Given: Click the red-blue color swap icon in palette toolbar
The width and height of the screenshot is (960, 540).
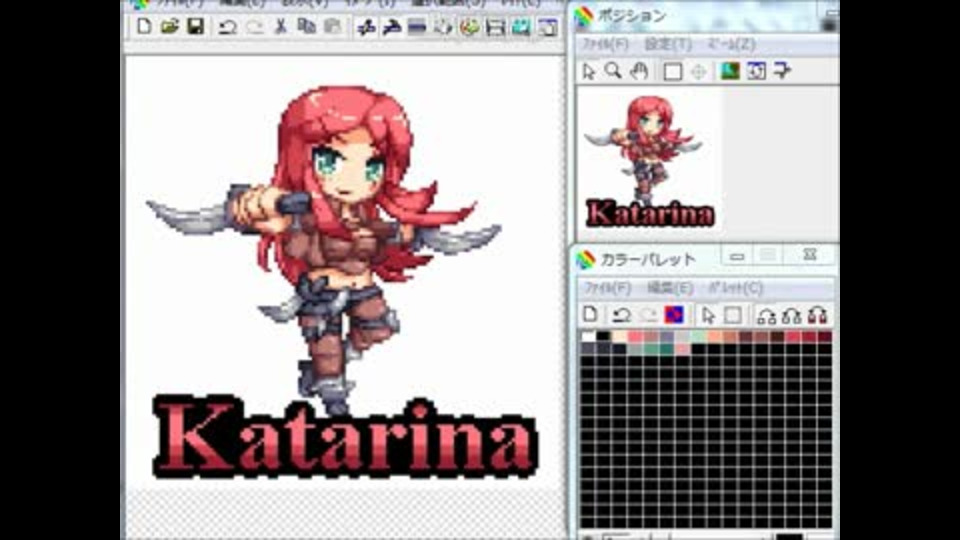Looking at the screenshot, I should (x=674, y=315).
